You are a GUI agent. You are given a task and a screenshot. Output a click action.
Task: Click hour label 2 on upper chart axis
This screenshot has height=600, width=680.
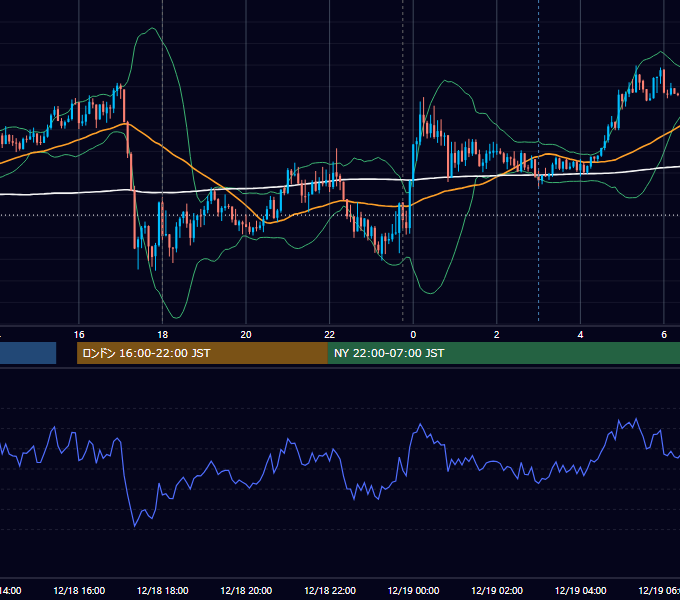[497, 335]
